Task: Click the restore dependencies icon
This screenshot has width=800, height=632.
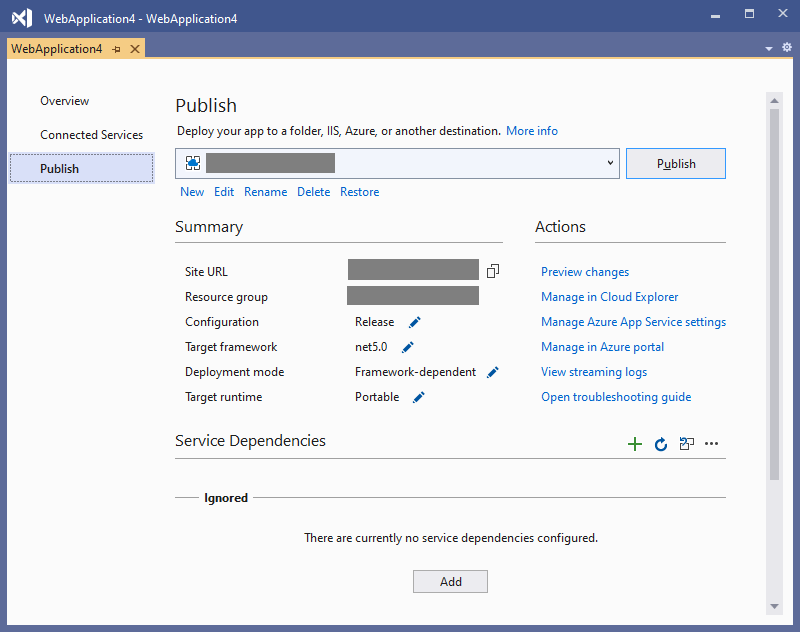Action: pyautogui.click(x=687, y=444)
